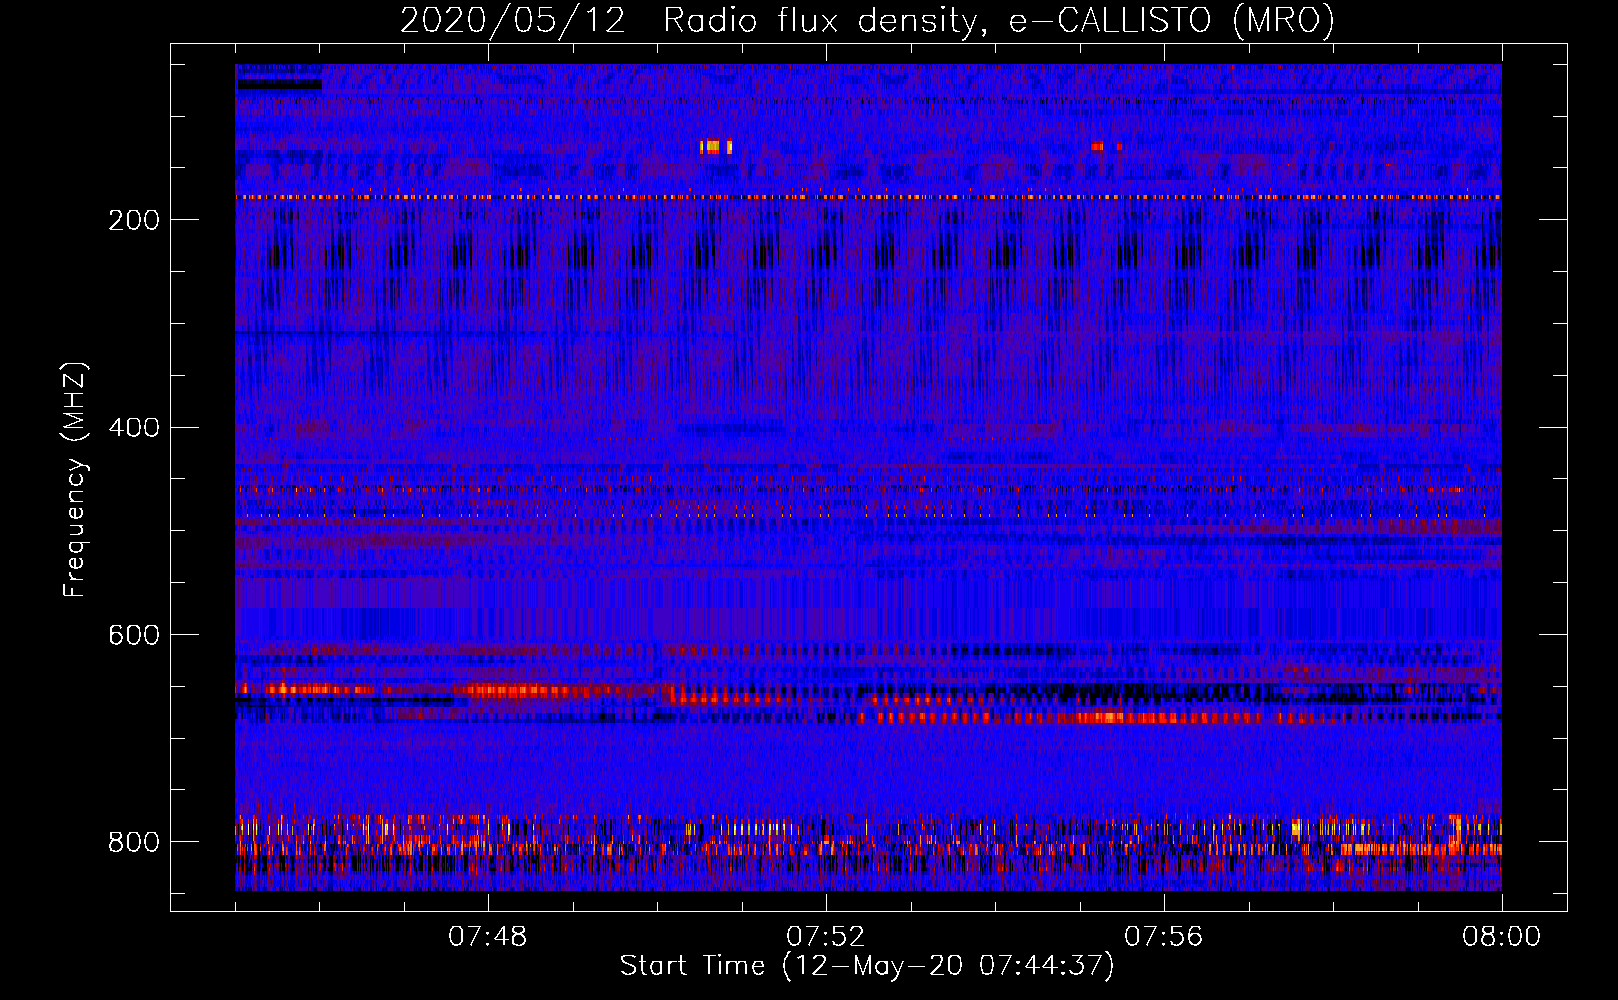
Task: Click the bright yellow burst near 07:50:40
Action: [x=716, y=147]
